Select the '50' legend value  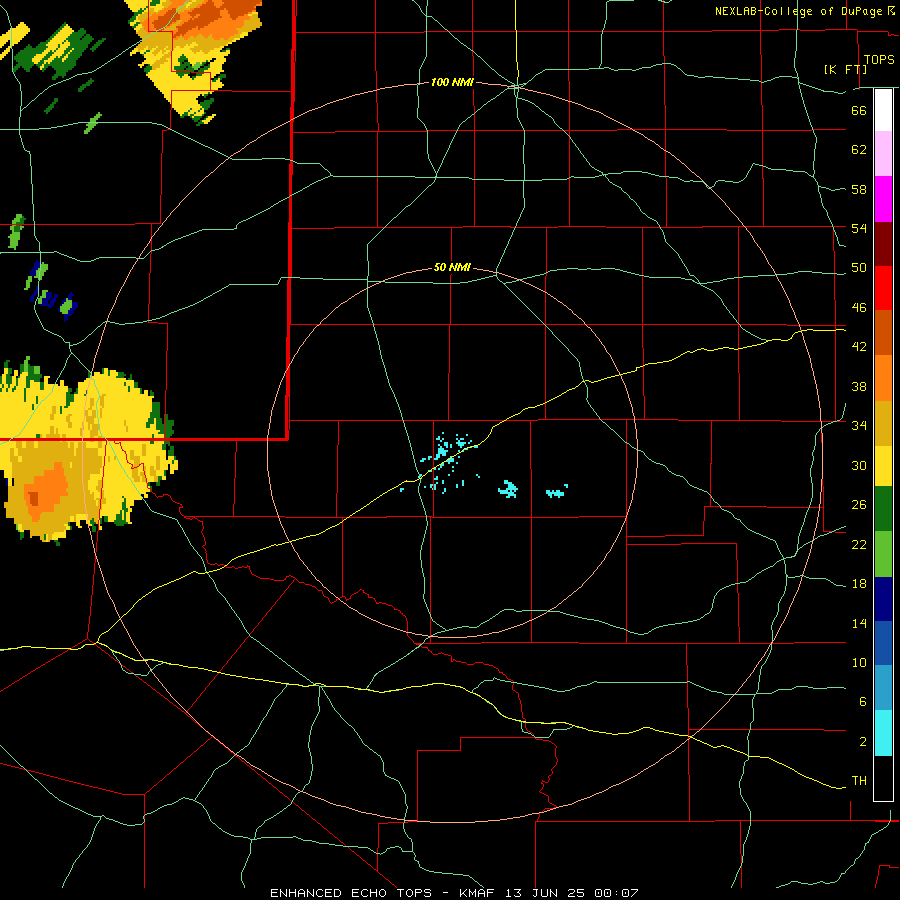[859, 268]
